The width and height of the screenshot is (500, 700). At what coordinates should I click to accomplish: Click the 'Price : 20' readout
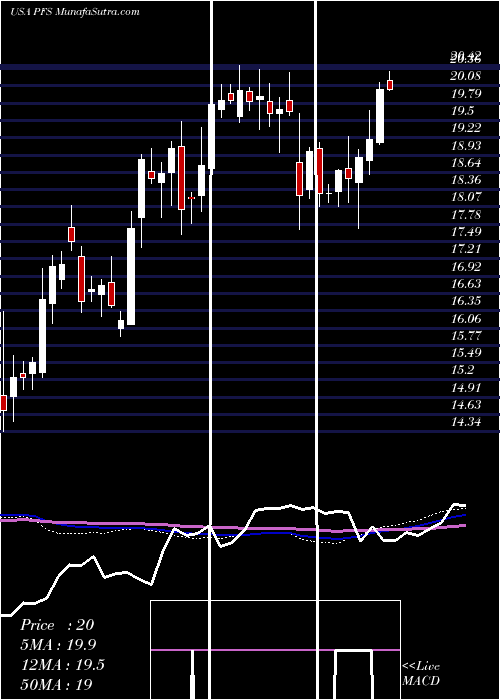click(x=57, y=625)
